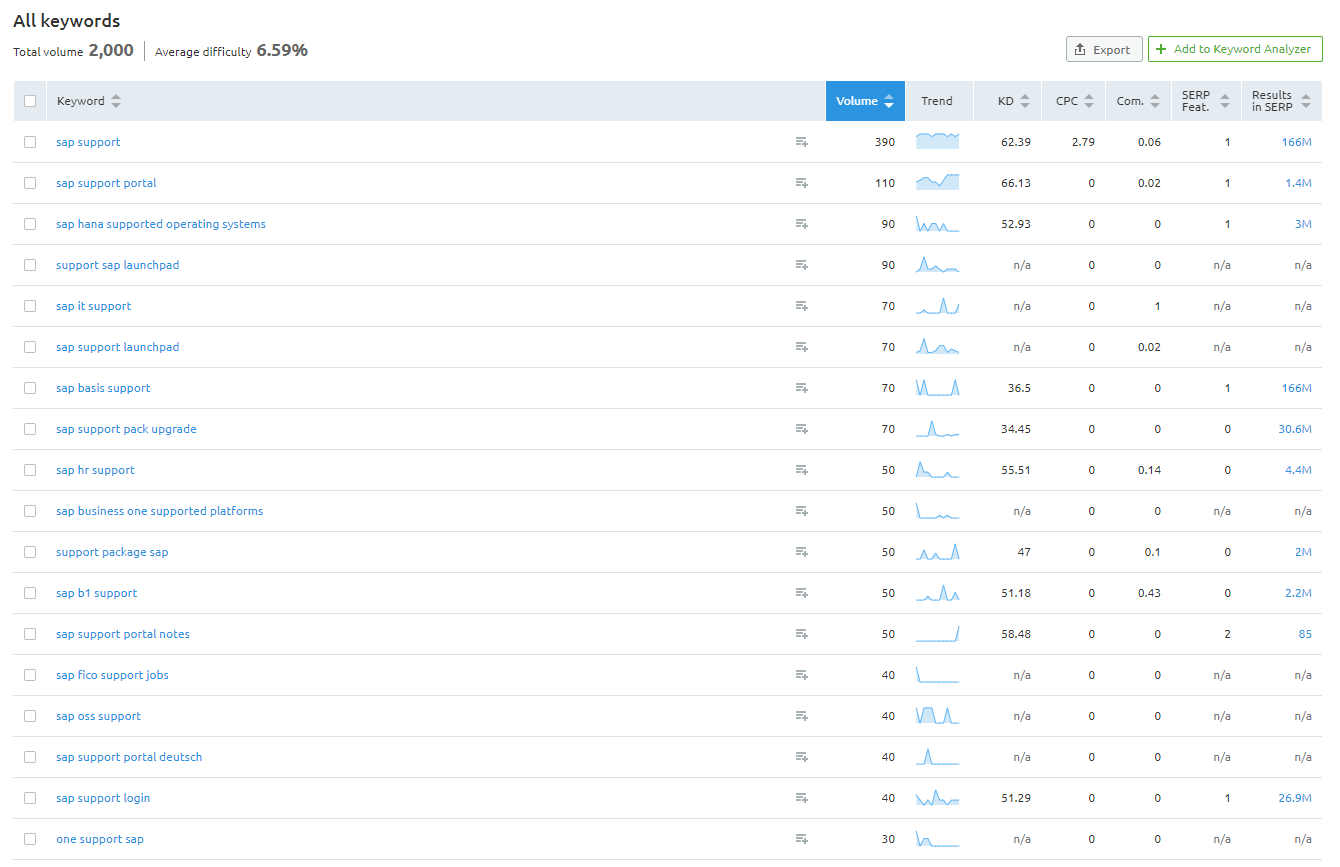The width and height of the screenshot is (1340, 867).
Task: Sort table by Results in SERP column
Action: [1281, 101]
